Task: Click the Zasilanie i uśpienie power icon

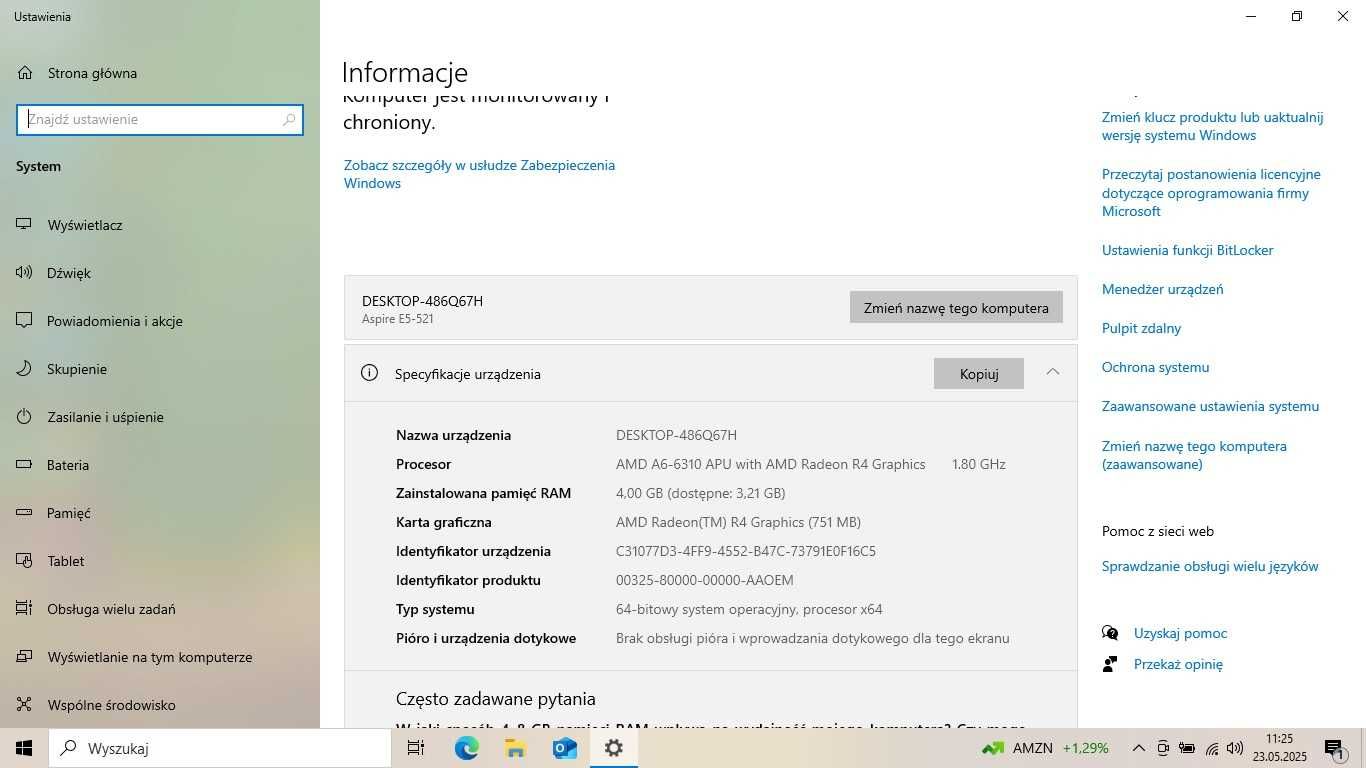Action: click(25, 417)
